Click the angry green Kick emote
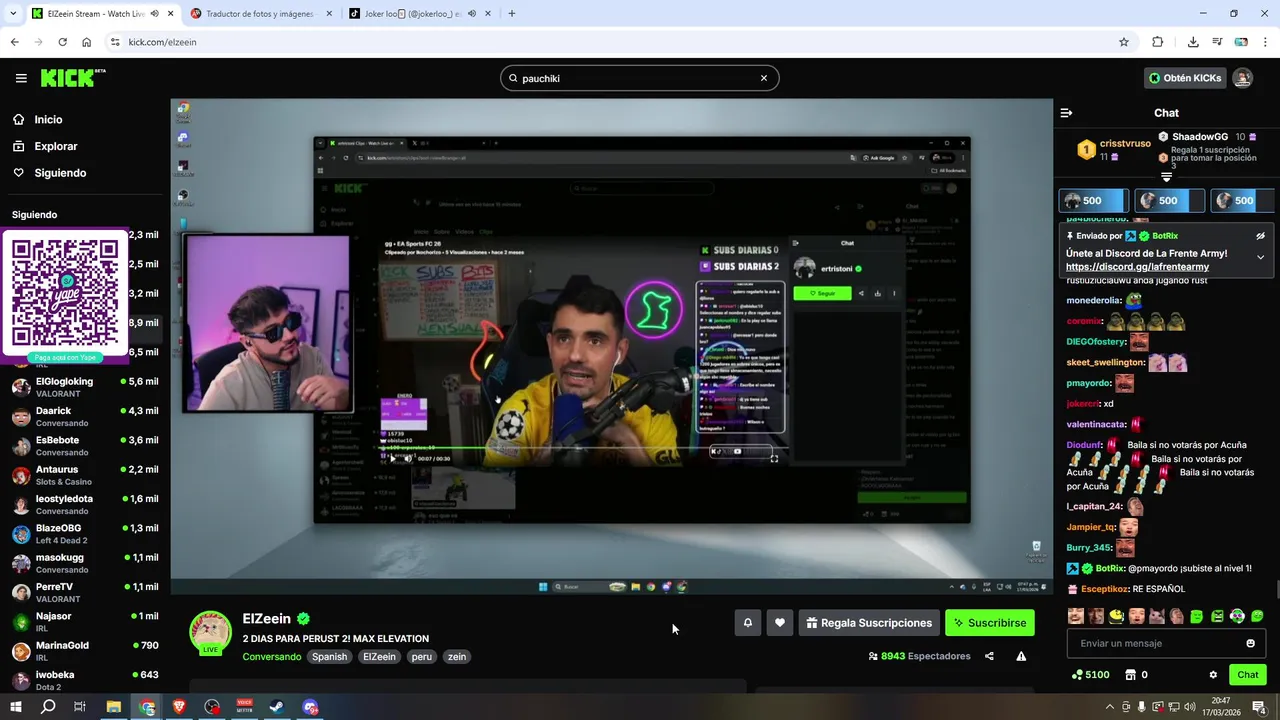This screenshot has width=1280, height=720. tap(1217, 616)
